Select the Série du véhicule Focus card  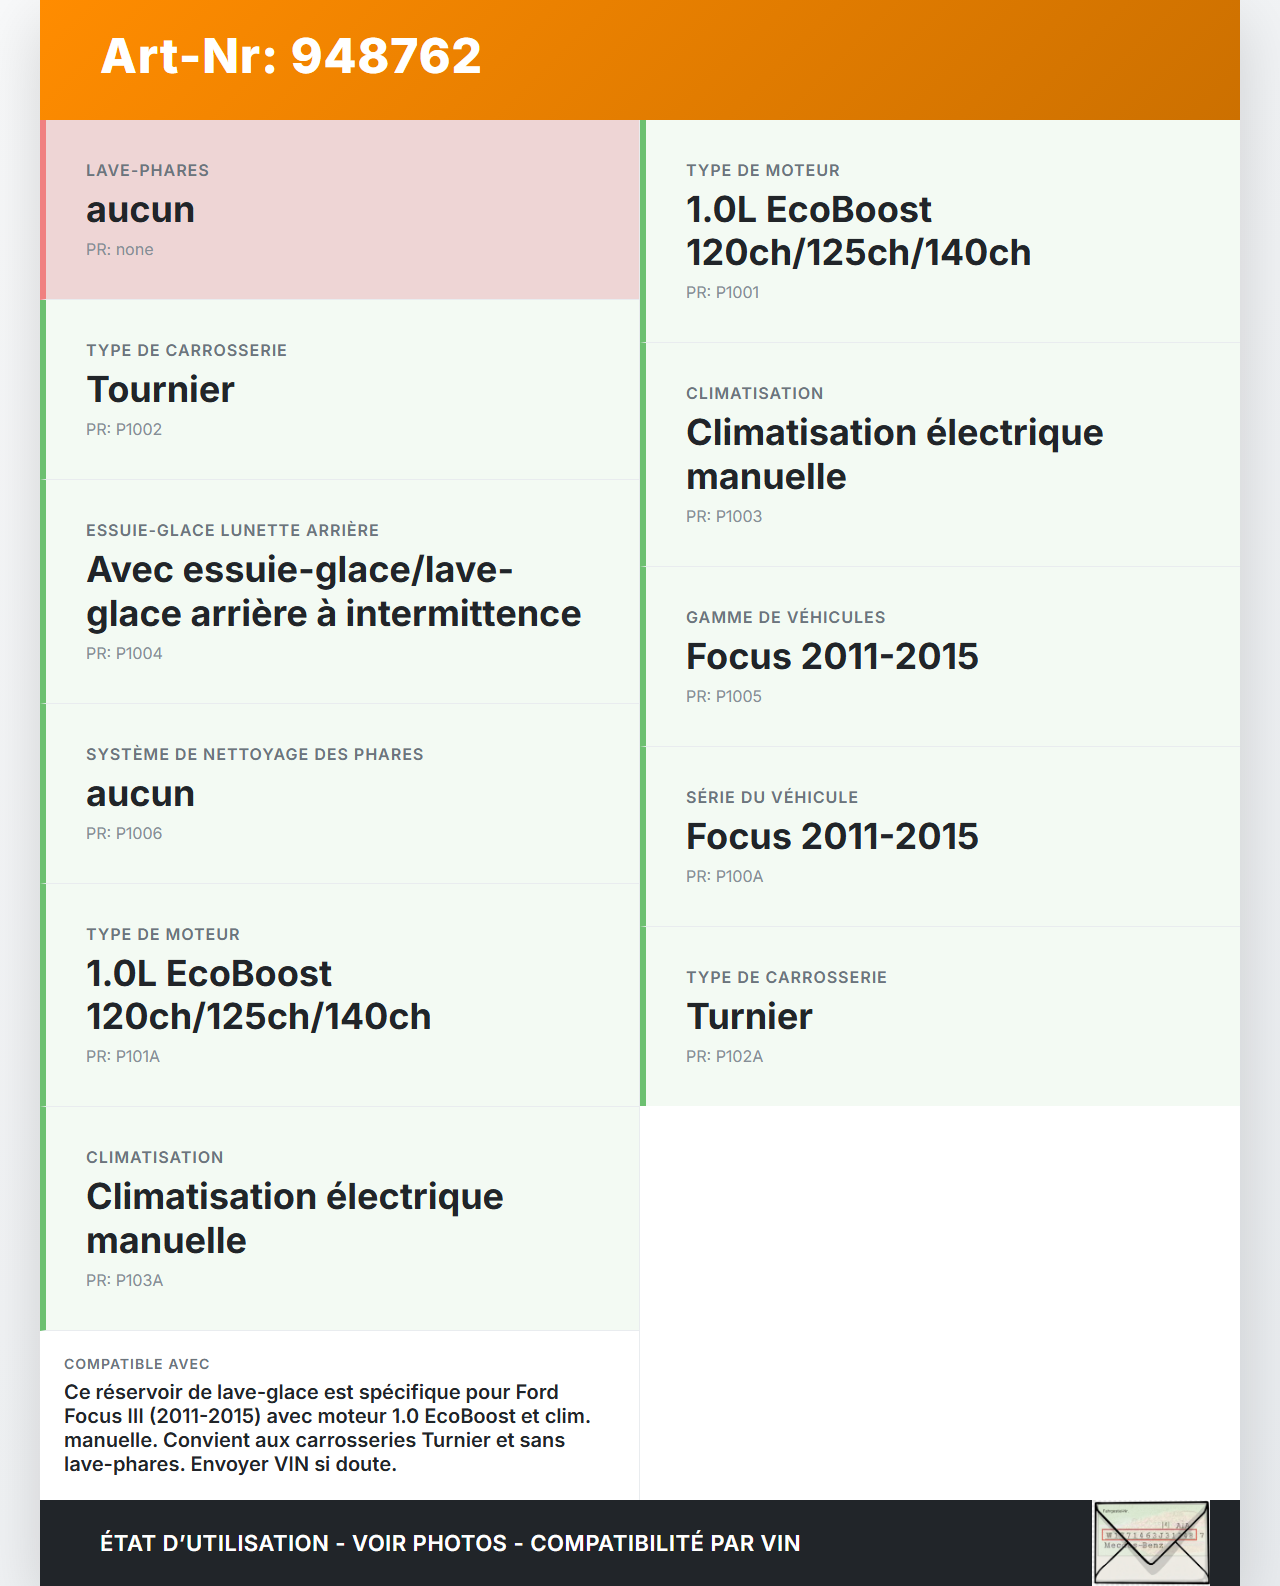[x=941, y=836]
